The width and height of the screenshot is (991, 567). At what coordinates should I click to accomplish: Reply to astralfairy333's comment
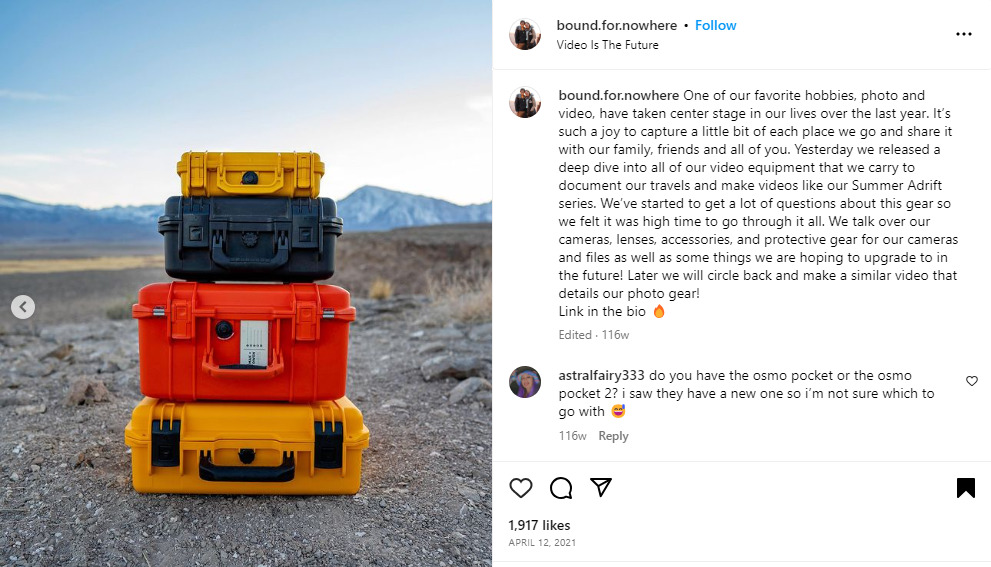coord(613,436)
